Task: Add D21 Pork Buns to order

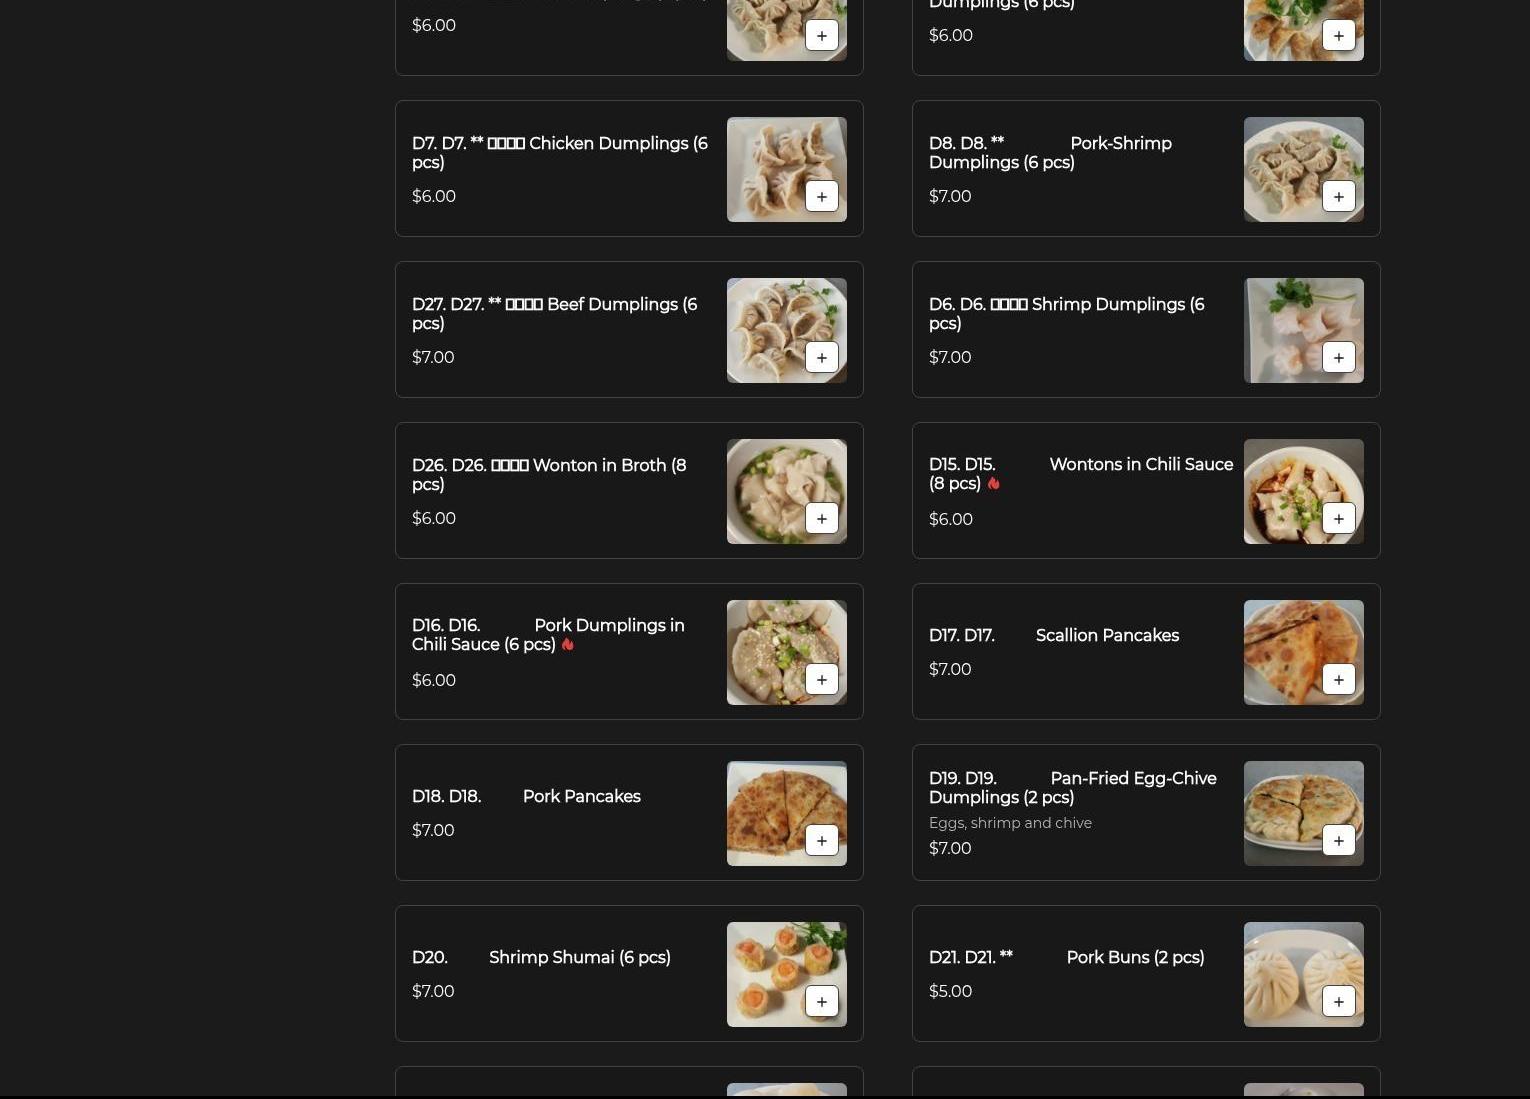Action: coord(1339,1001)
